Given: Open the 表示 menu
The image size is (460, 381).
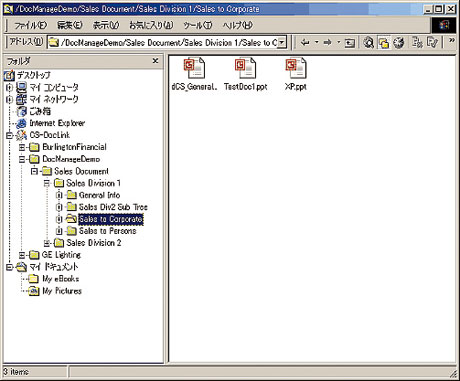Looking at the screenshot, I should 106,25.
